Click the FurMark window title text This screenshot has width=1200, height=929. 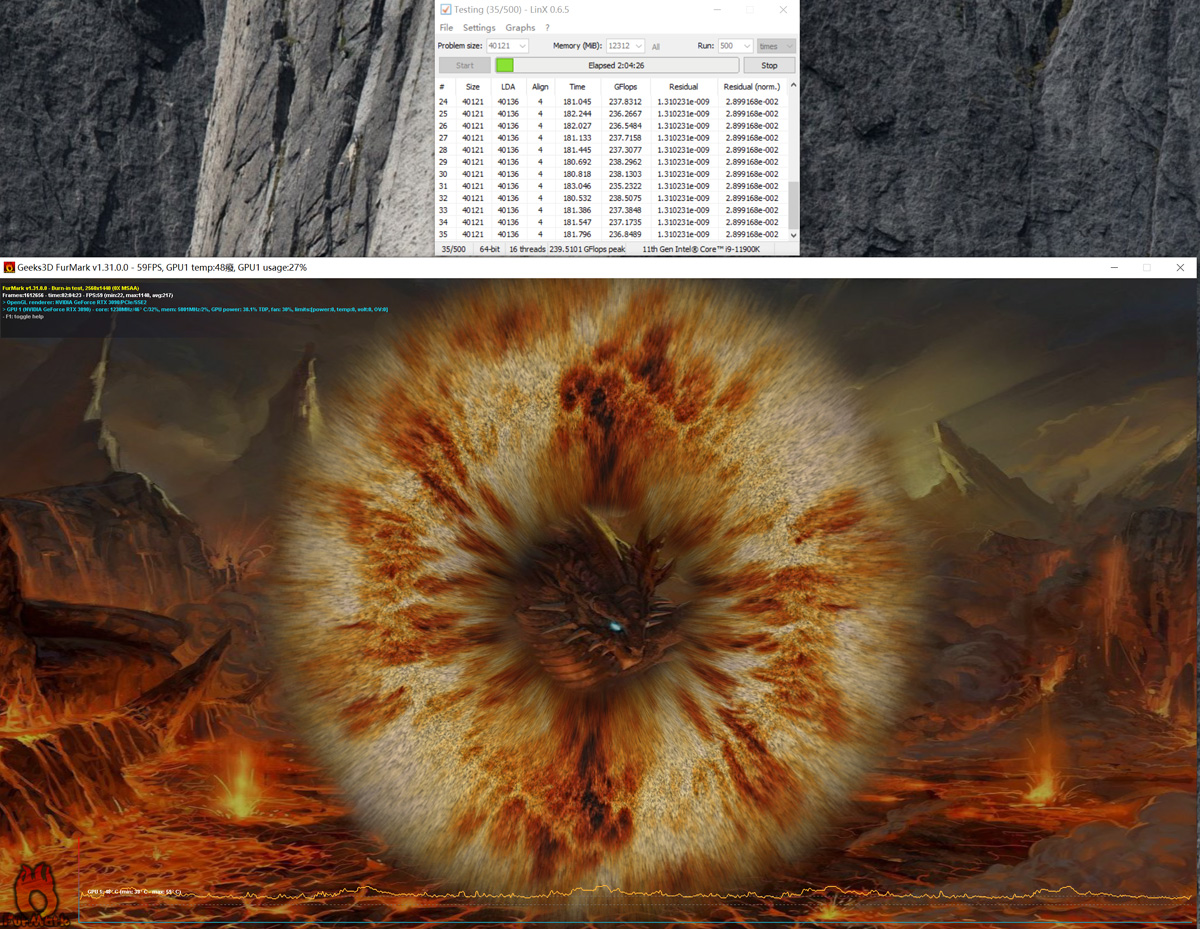[x=162, y=268]
